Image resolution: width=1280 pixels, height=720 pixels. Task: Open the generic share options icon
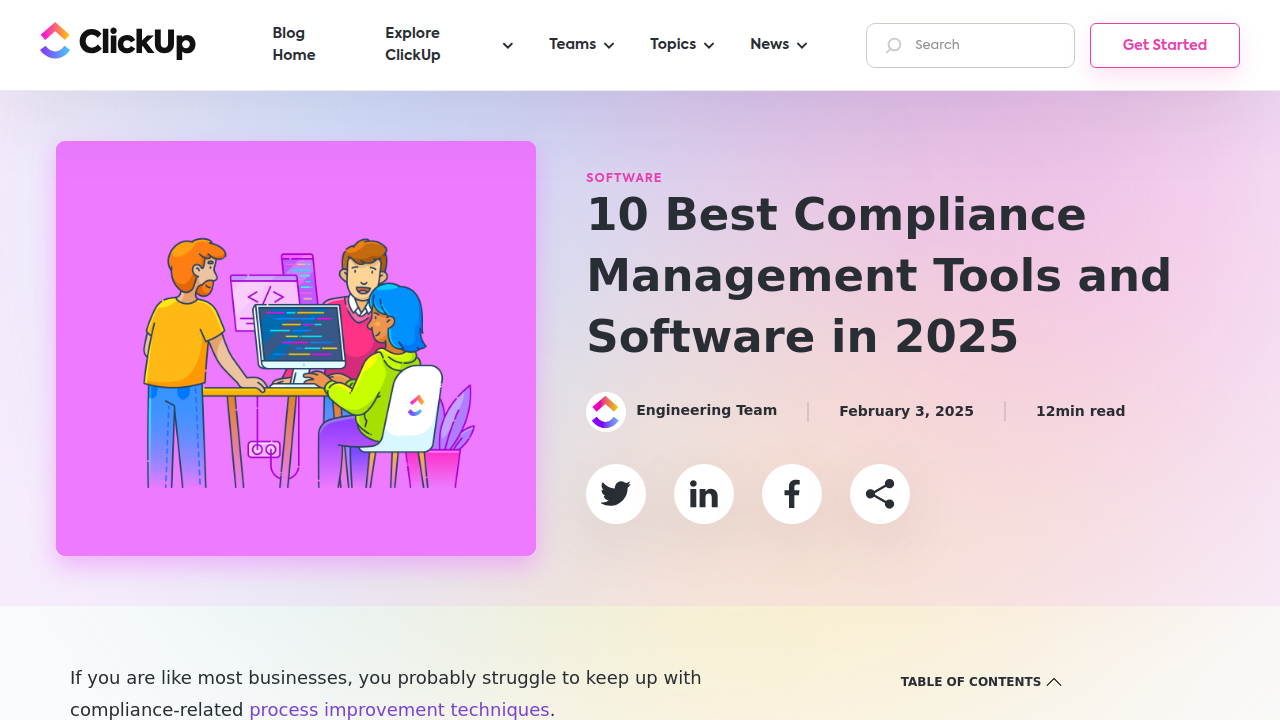coord(880,494)
